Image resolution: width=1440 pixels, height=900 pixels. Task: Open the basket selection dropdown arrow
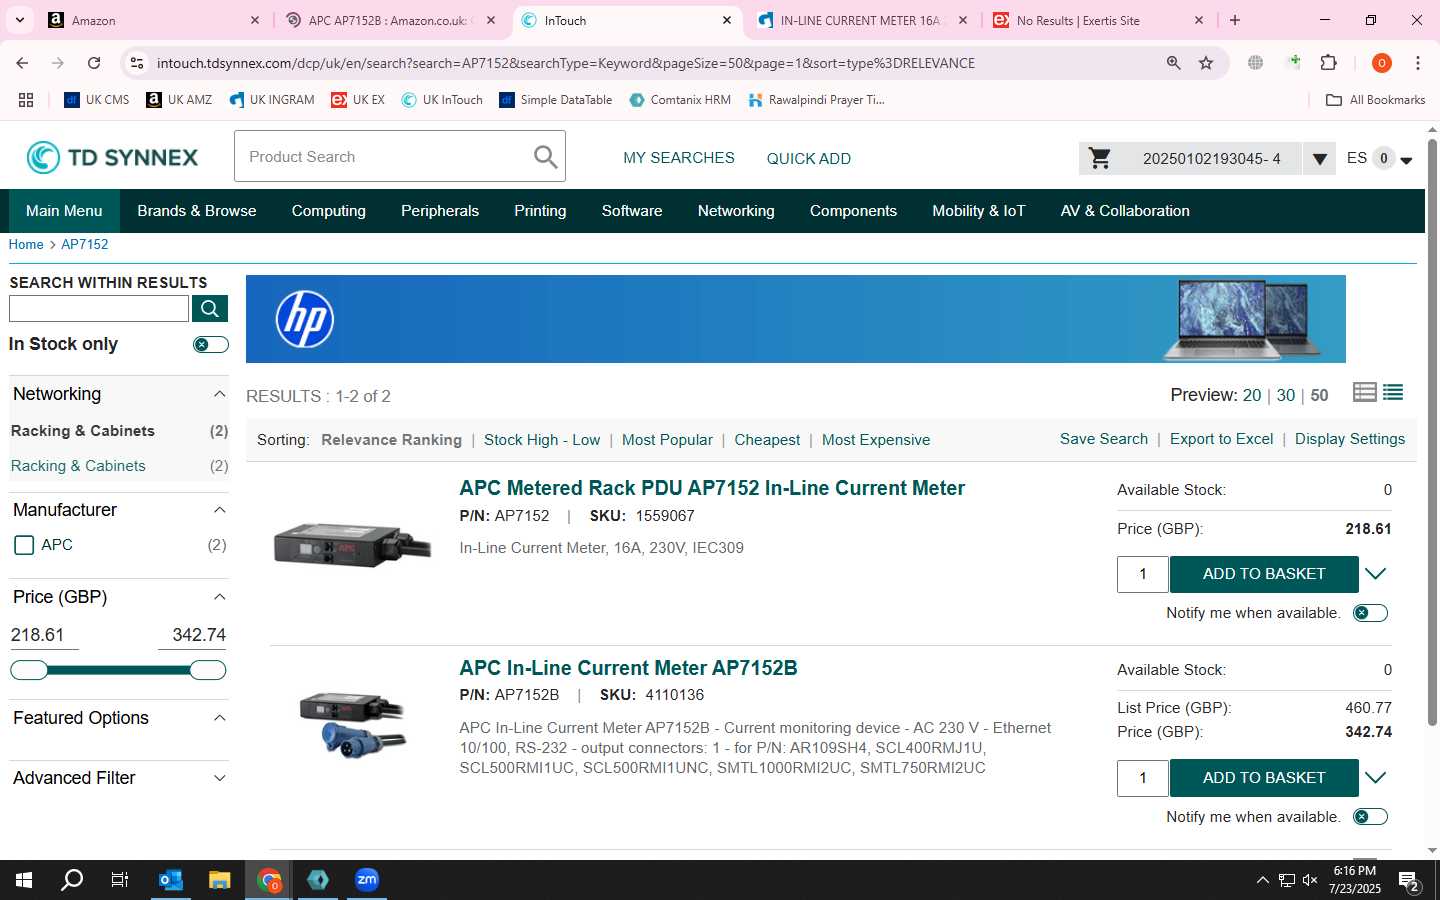1319,158
